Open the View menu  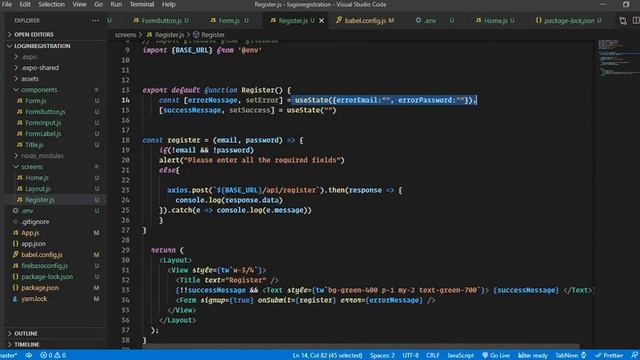tap(79, 4)
